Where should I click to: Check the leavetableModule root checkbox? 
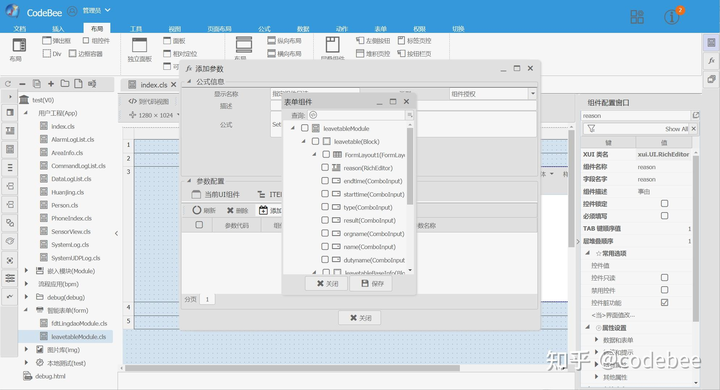pos(305,128)
